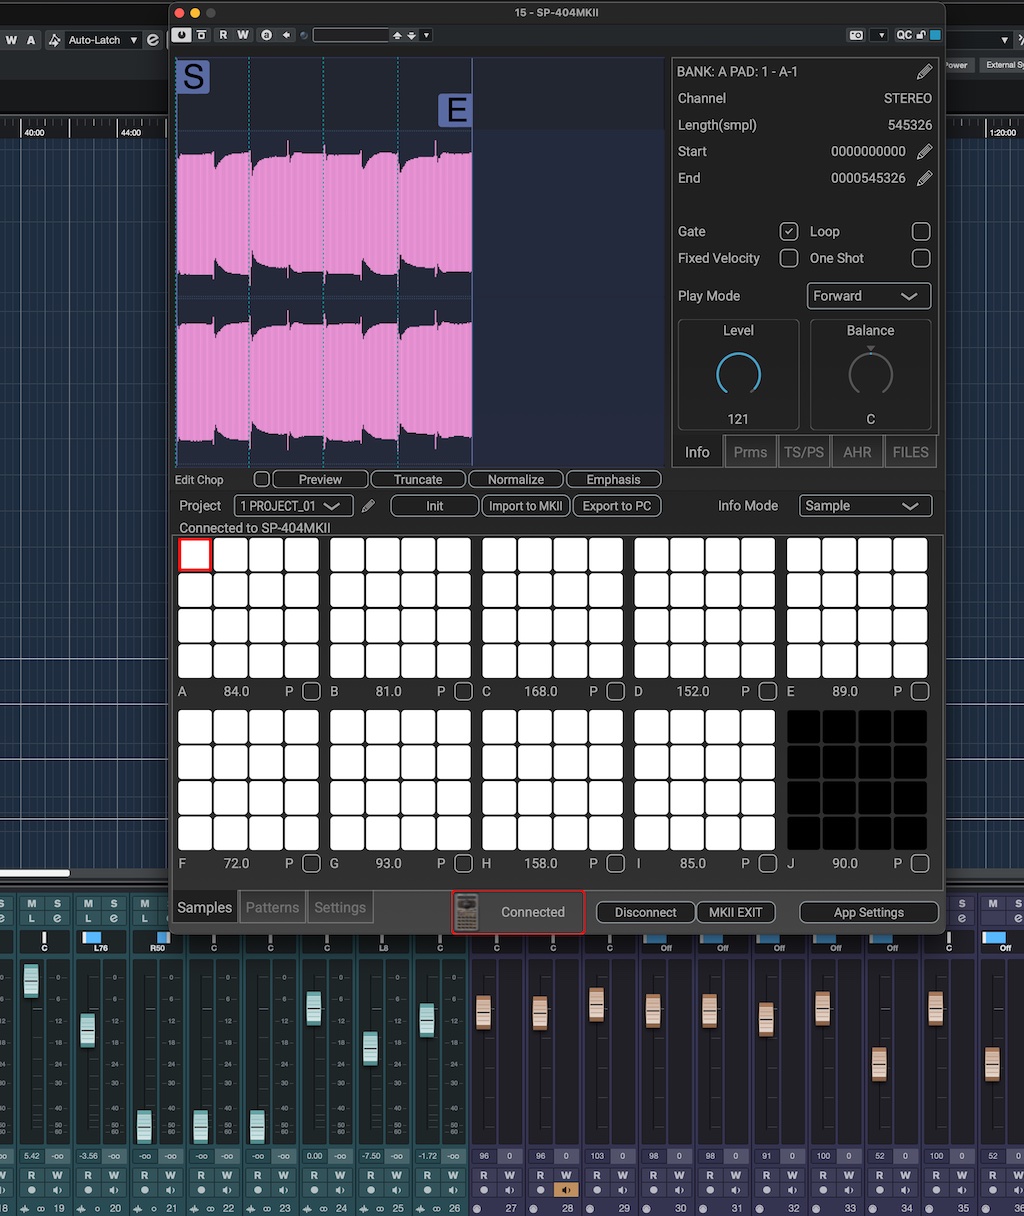Toggle the P checkbox for bank H
The height and width of the screenshot is (1216, 1024).
click(x=616, y=863)
